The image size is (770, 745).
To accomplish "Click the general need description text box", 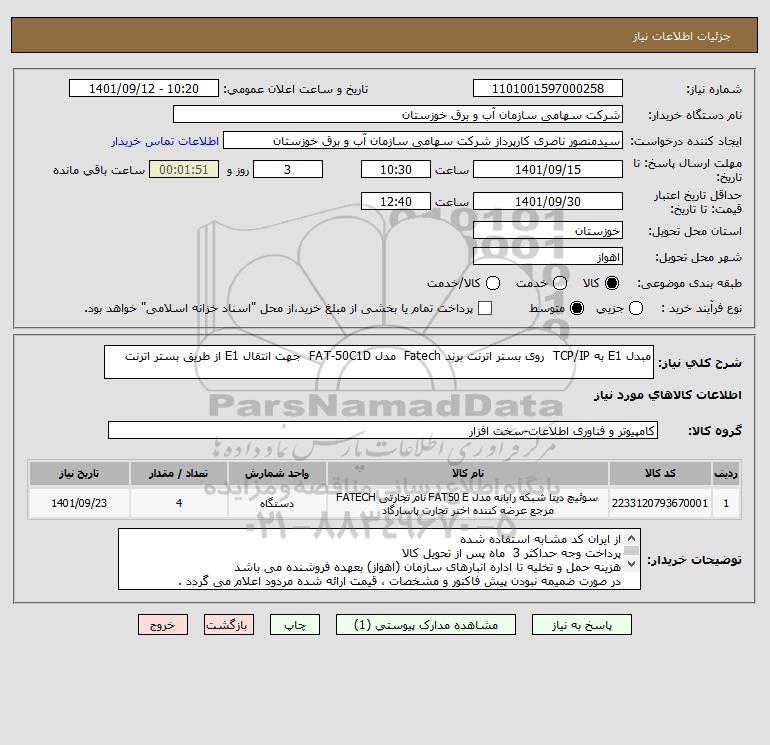I will pos(379,362).
